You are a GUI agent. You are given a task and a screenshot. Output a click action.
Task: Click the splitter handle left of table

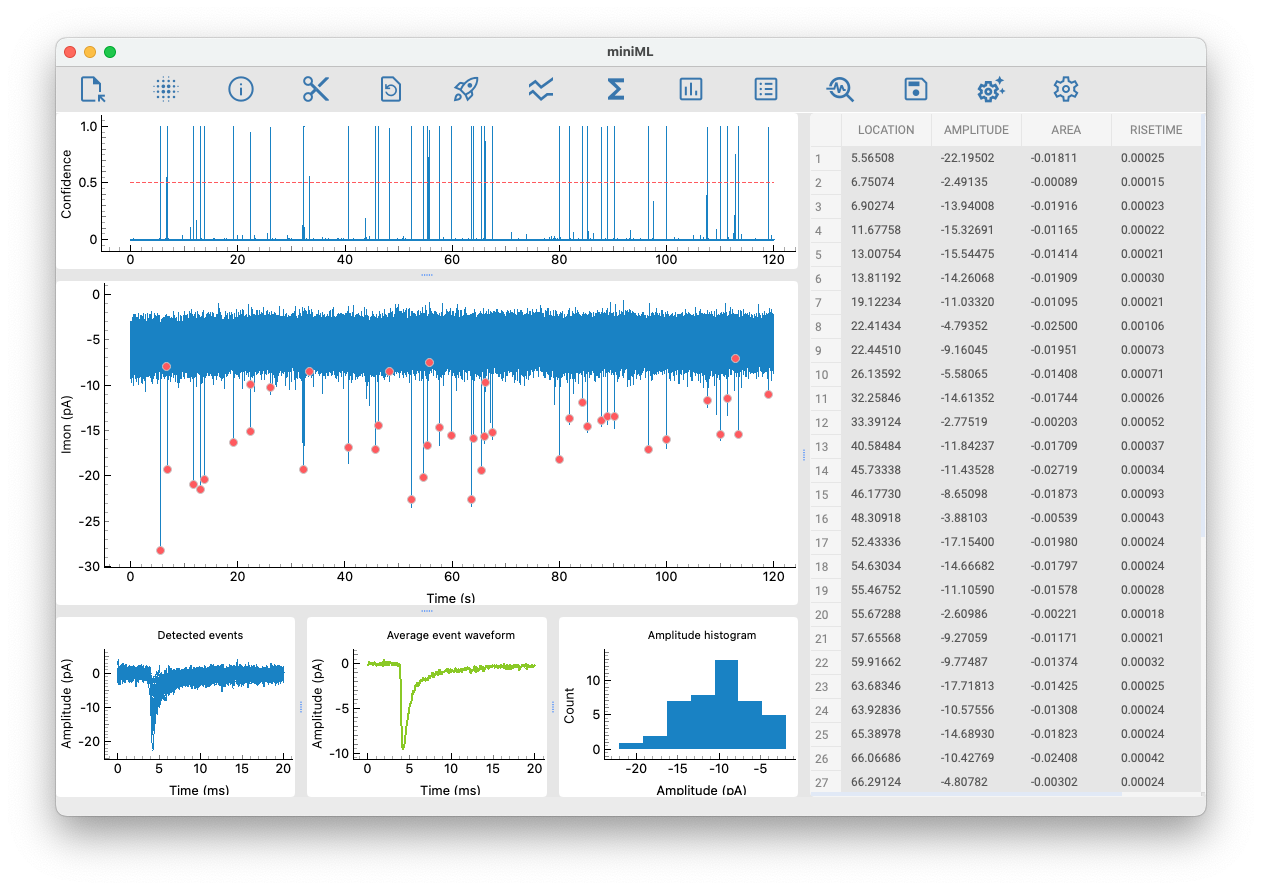[804, 455]
